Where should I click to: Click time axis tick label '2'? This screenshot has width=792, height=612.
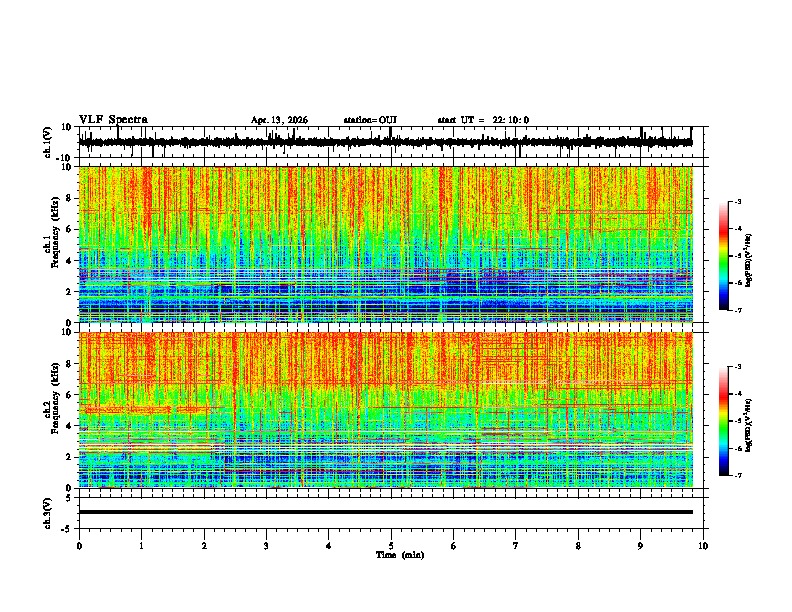[204, 546]
